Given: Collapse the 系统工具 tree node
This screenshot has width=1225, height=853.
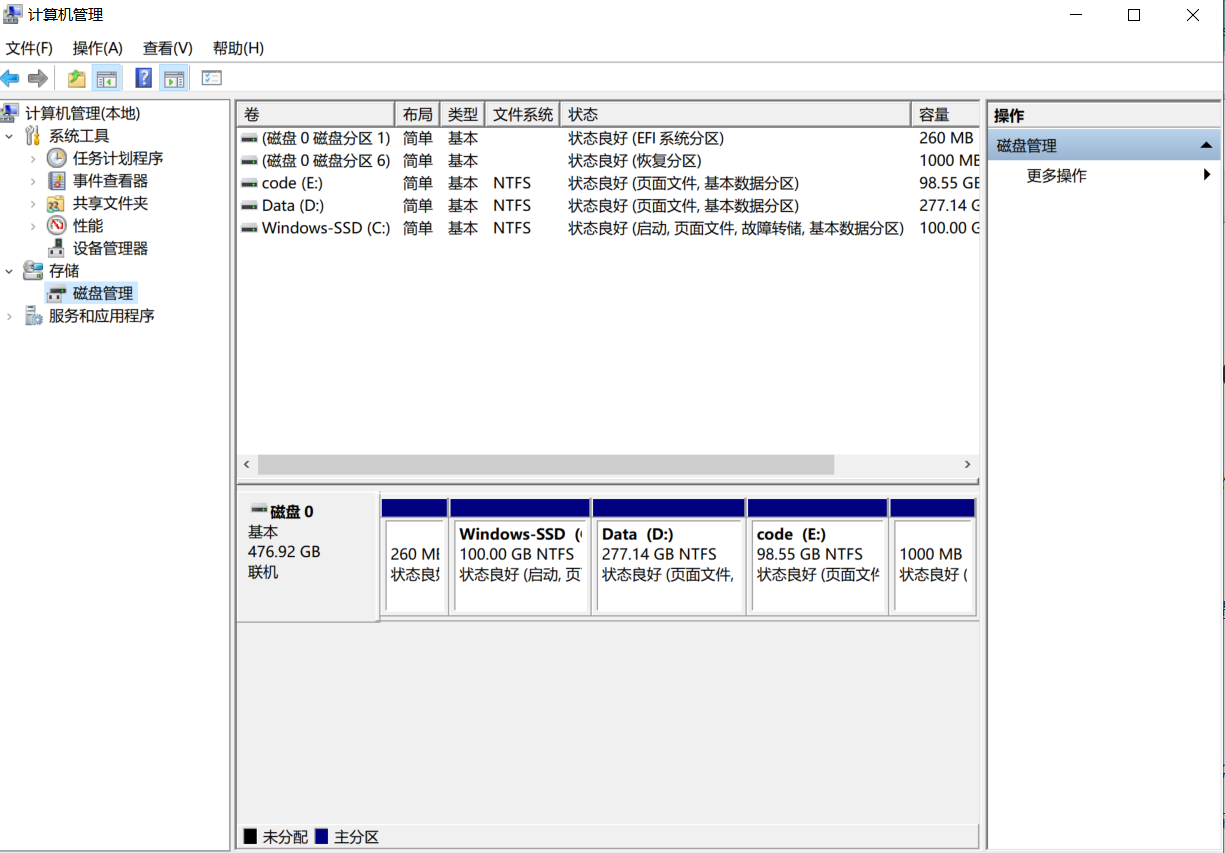Looking at the screenshot, I should 10,136.
